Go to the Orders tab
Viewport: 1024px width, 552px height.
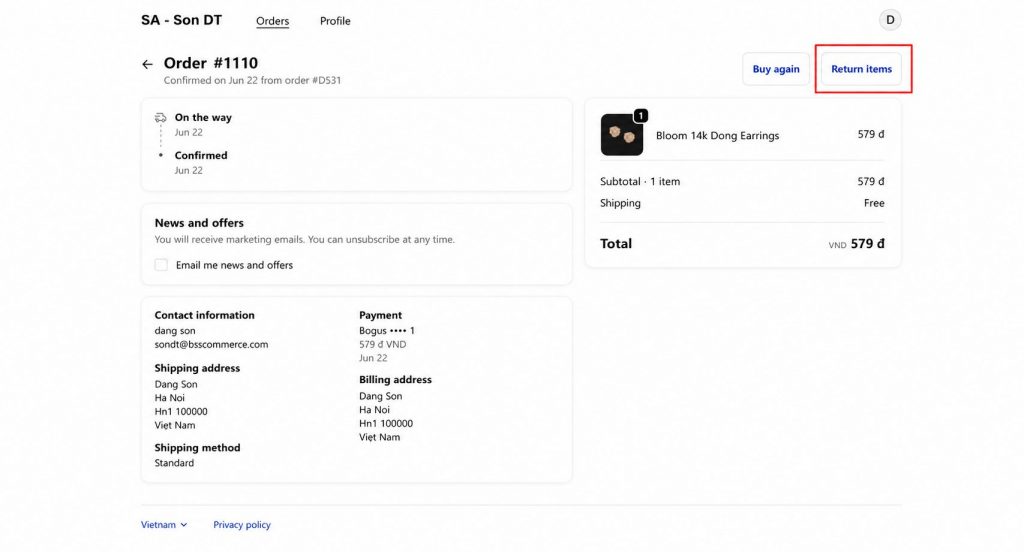272,21
